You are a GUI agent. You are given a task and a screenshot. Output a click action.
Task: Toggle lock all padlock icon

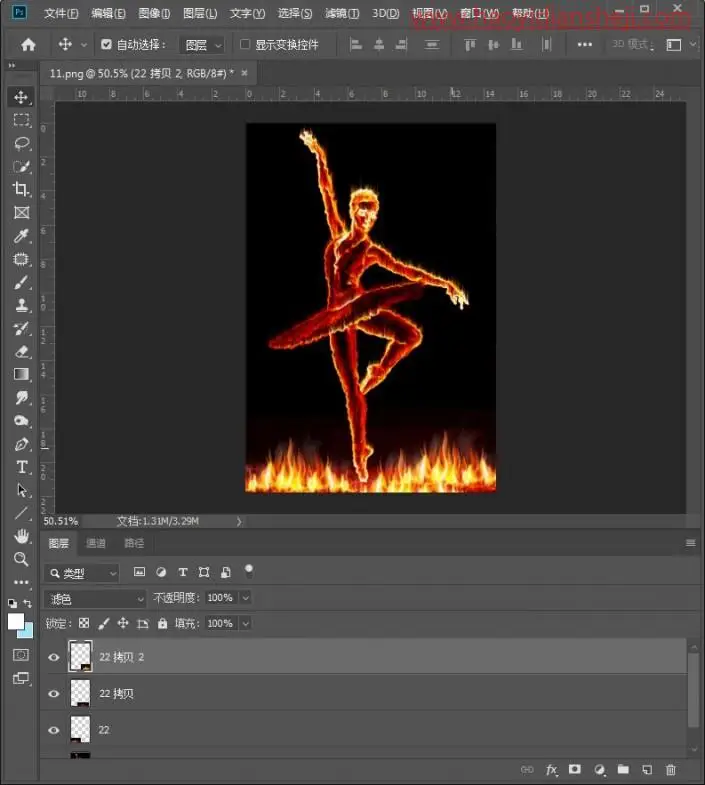point(162,623)
